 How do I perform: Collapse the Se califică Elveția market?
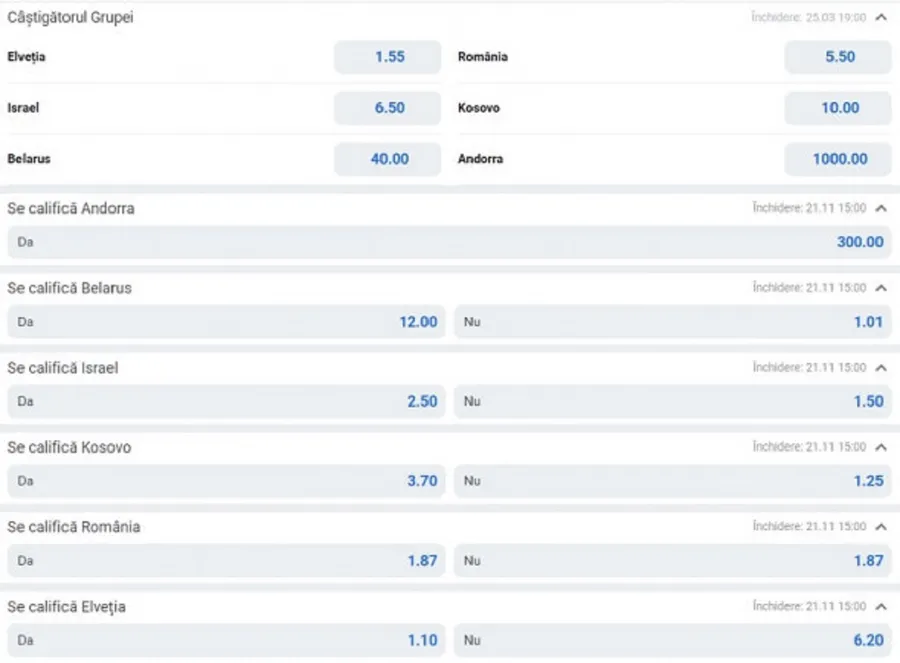[880, 607]
